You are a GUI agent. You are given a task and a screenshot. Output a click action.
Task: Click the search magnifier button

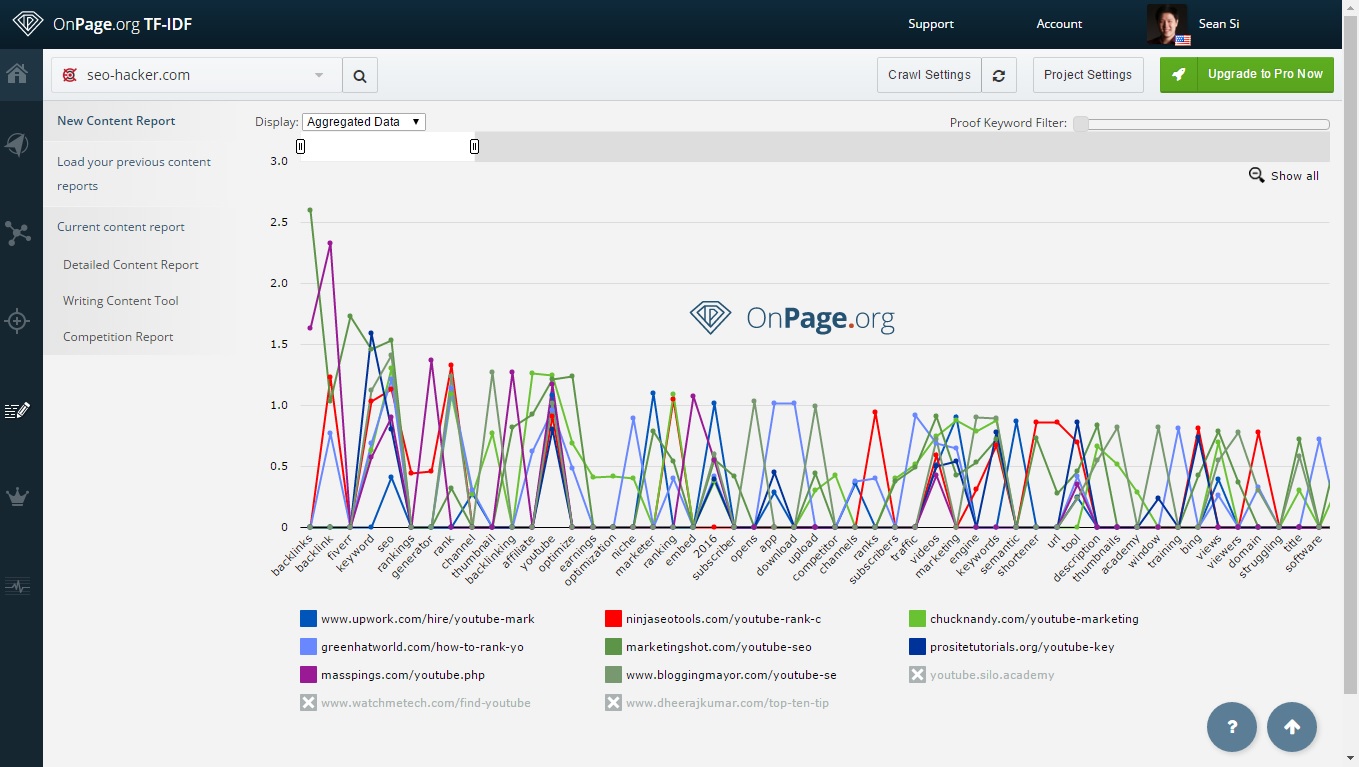(x=360, y=75)
